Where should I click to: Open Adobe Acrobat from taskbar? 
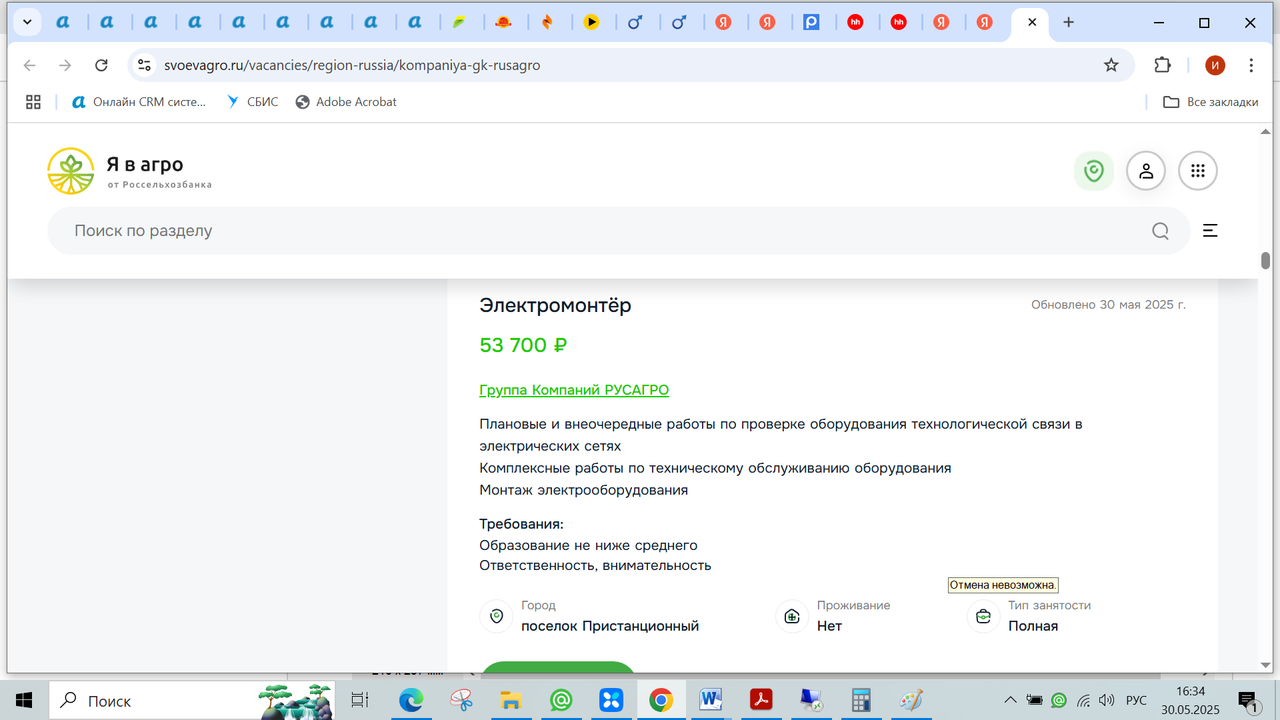click(x=761, y=700)
